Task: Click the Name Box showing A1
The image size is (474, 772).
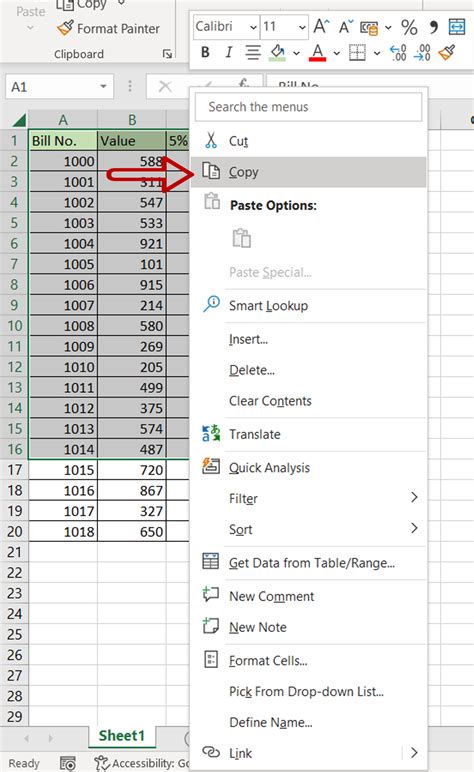Action: (52, 87)
